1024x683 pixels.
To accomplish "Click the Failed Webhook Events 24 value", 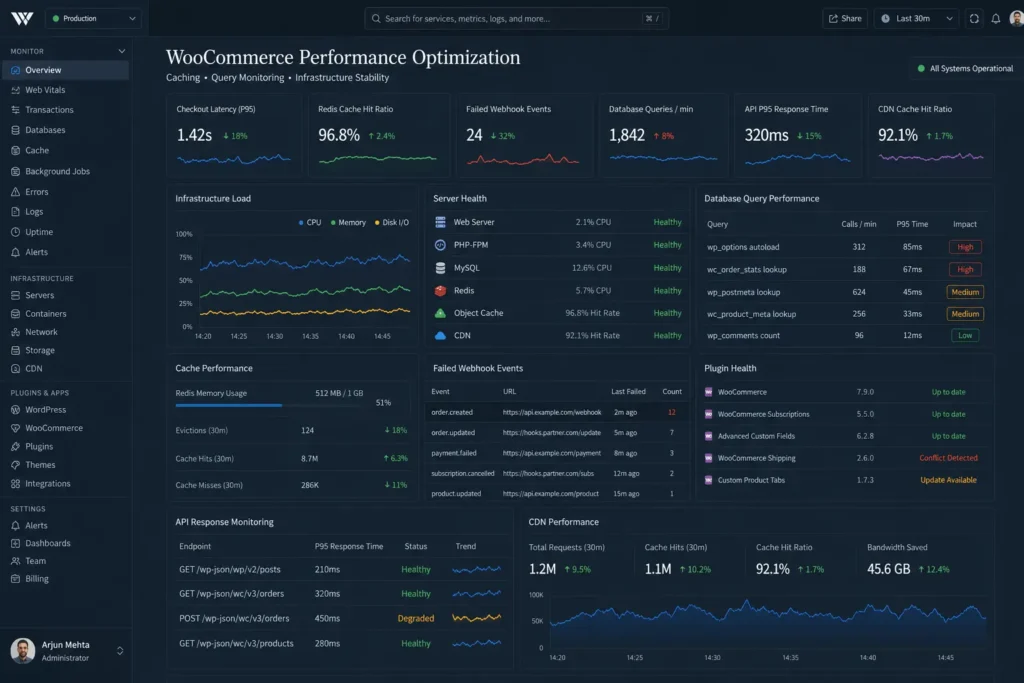I will [x=474, y=135].
